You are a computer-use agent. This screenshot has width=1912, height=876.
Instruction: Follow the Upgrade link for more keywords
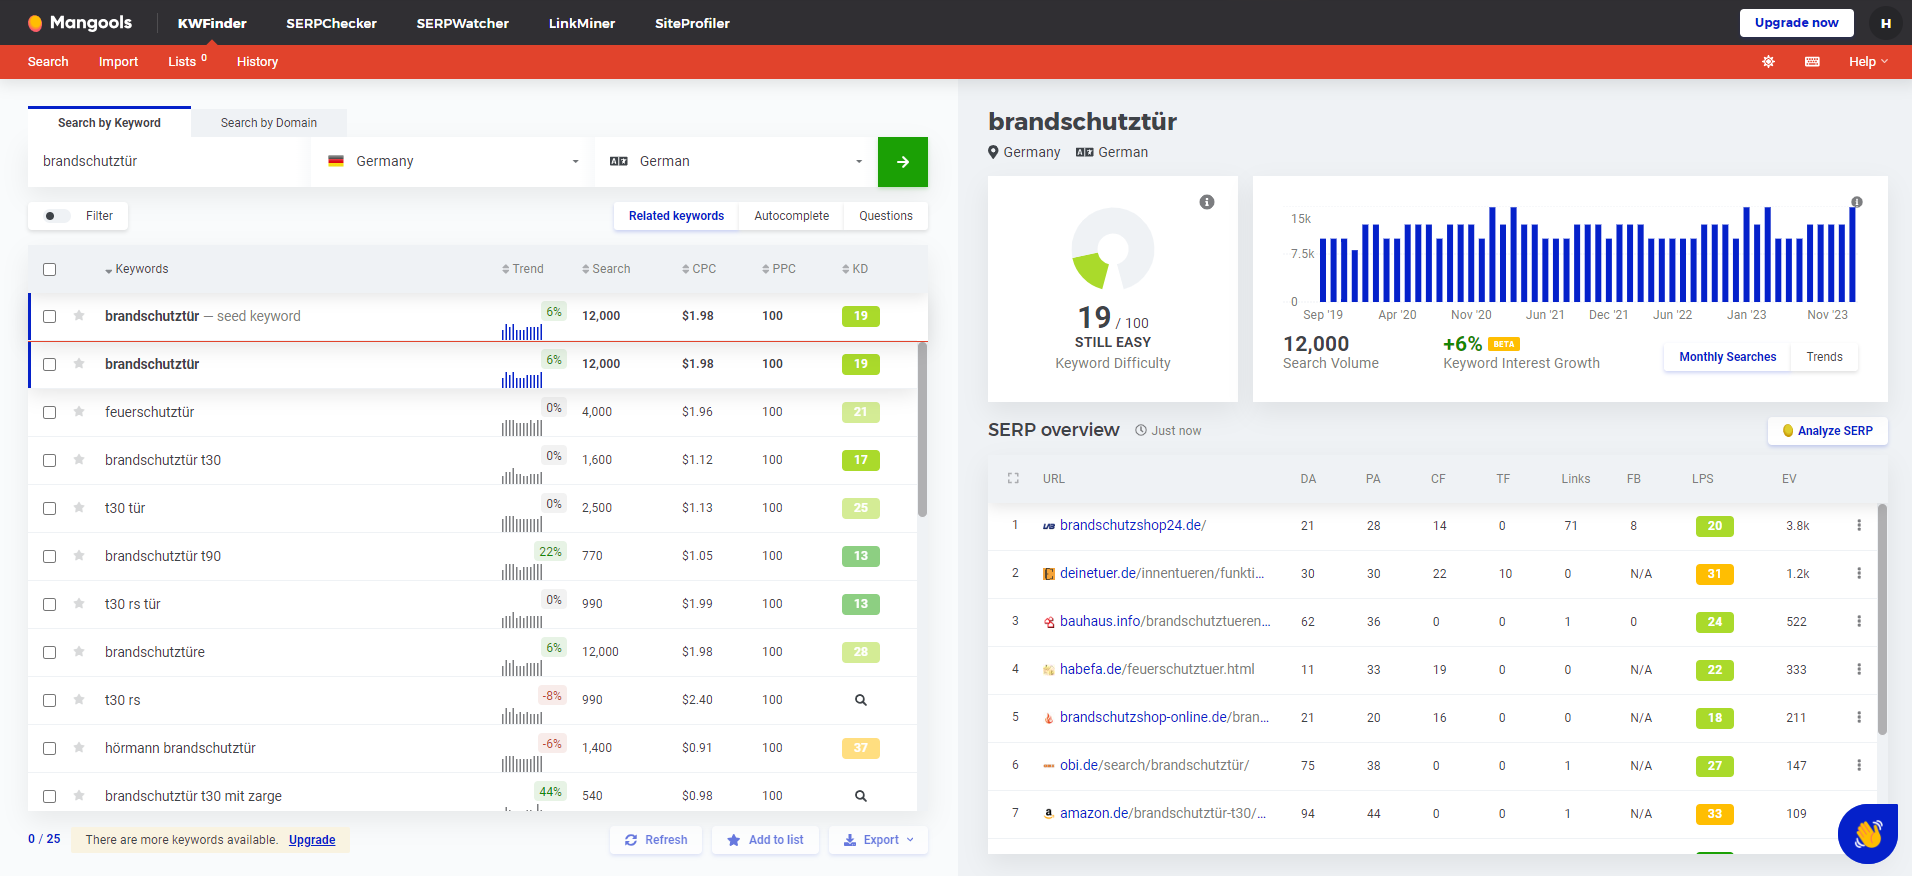tap(312, 840)
